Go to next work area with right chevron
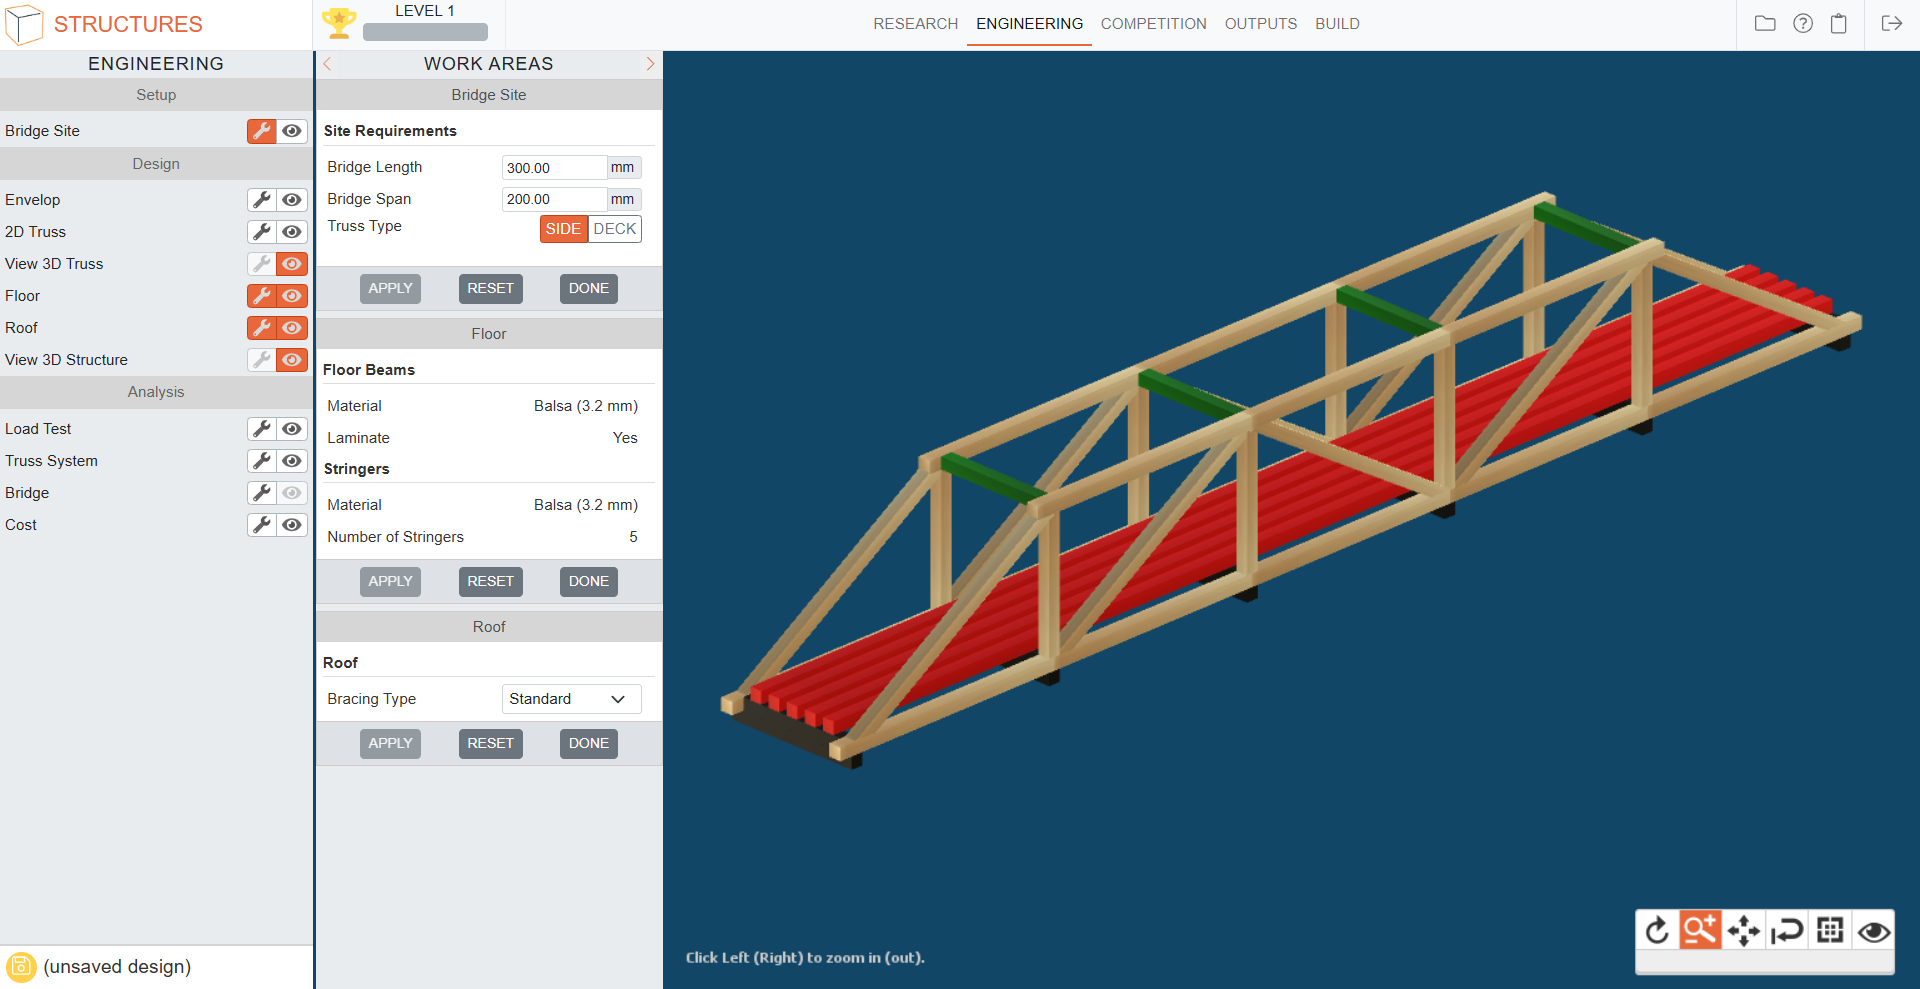 click(650, 64)
